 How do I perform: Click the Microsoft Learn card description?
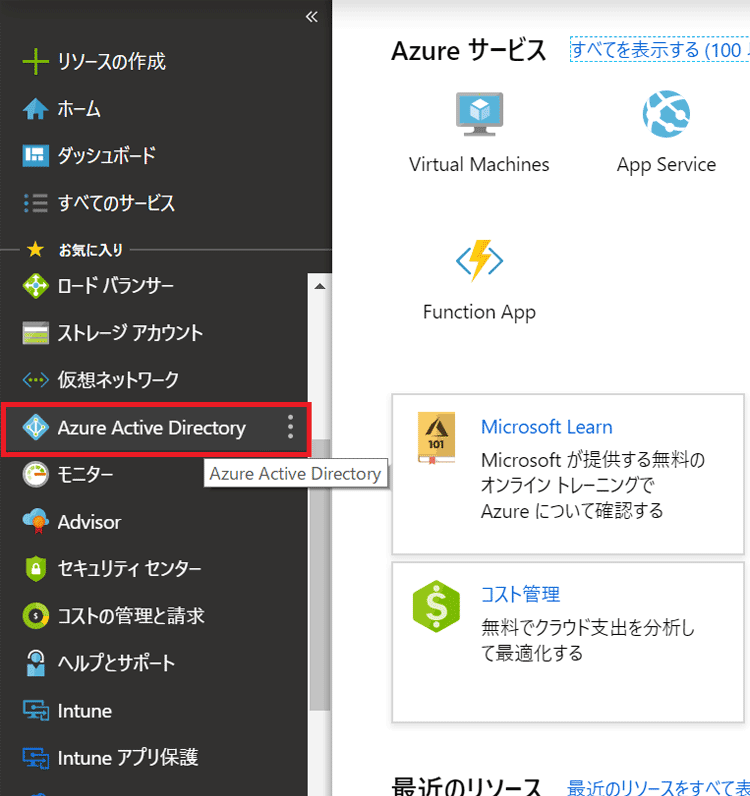[593, 485]
